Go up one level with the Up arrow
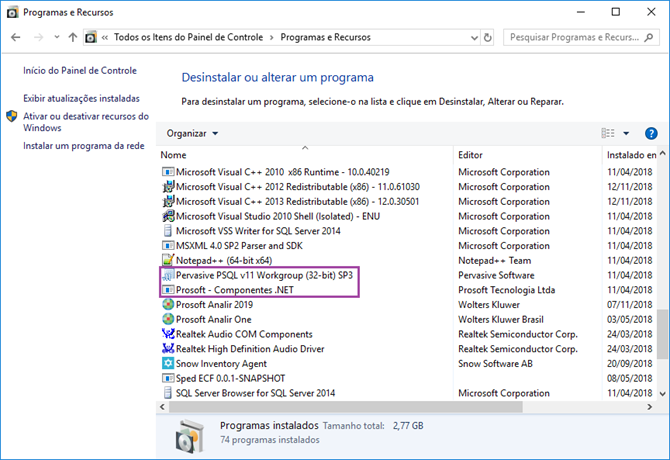 (73, 38)
